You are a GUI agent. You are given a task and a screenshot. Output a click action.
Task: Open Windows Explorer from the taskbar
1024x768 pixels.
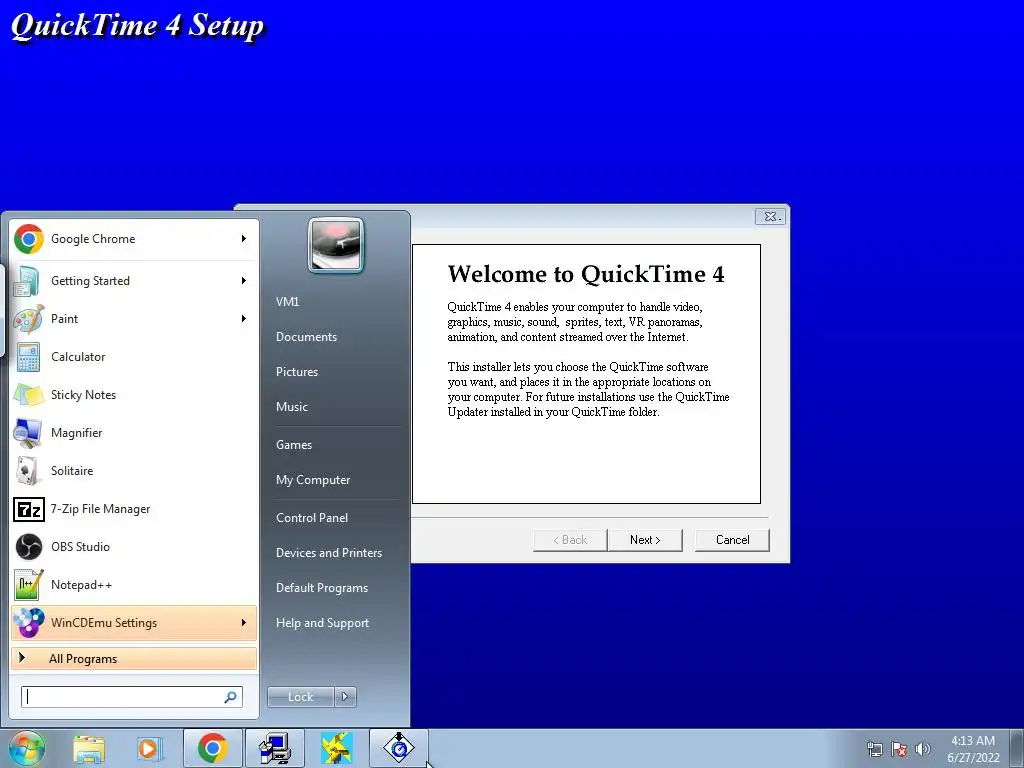[89, 748]
